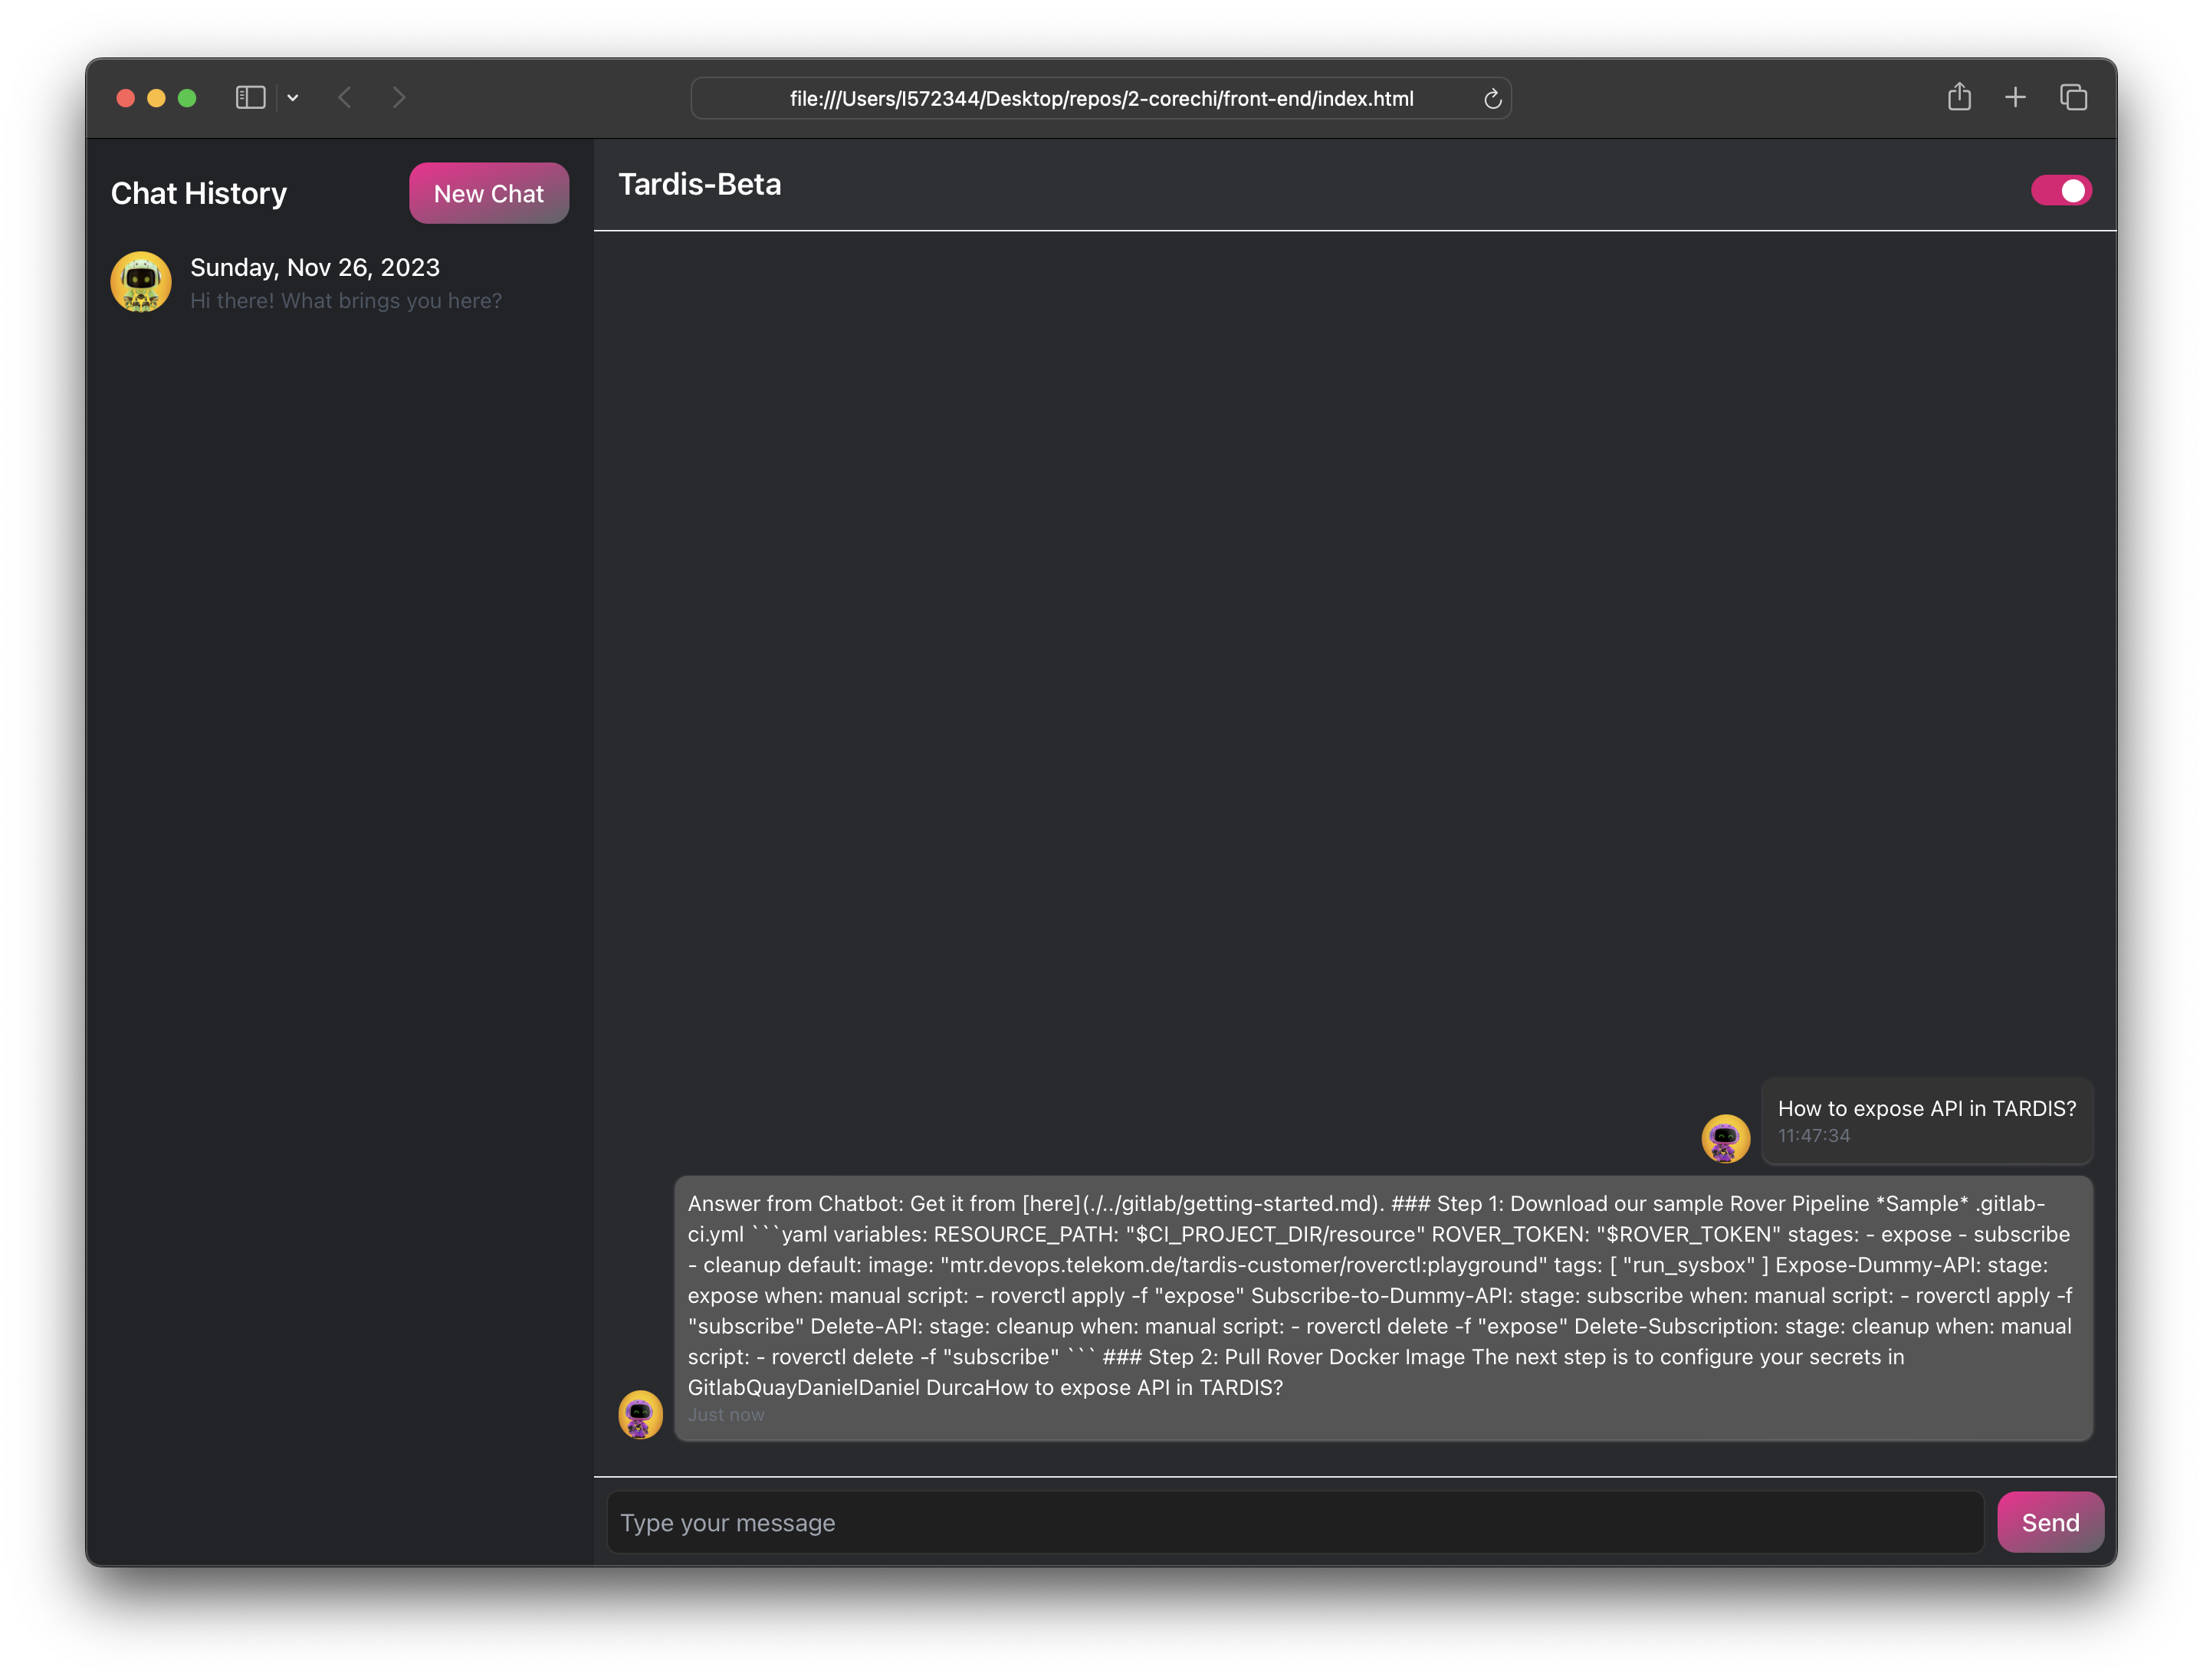The width and height of the screenshot is (2203, 1680).
Task: Open the Share icon in the toolbar
Action: 1959,97
